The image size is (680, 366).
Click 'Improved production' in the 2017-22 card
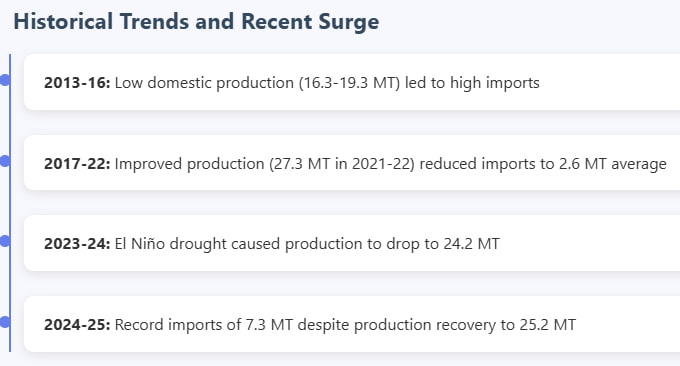click(190, 163)
